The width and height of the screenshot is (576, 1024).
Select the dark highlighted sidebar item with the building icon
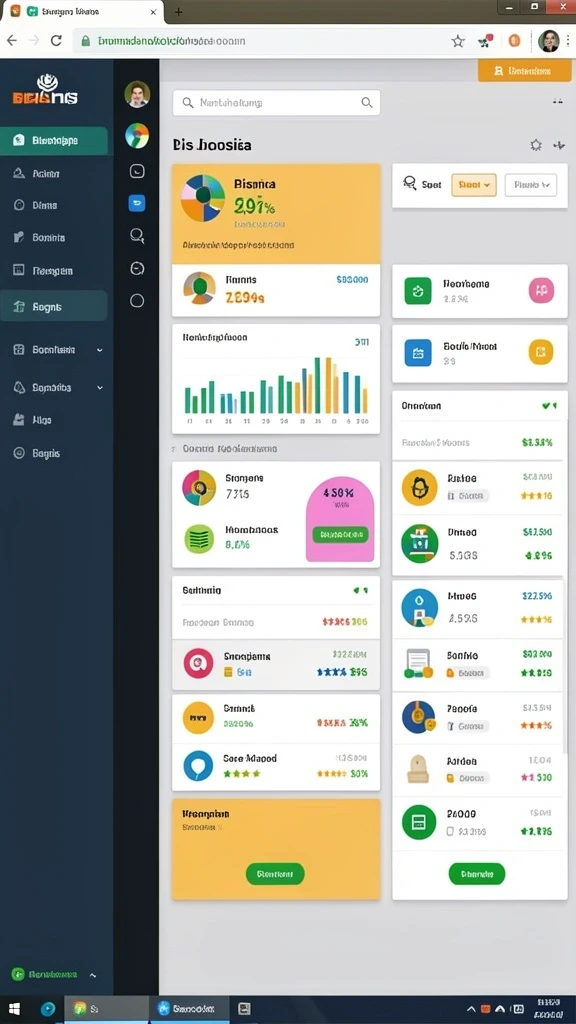coord(54,306)
